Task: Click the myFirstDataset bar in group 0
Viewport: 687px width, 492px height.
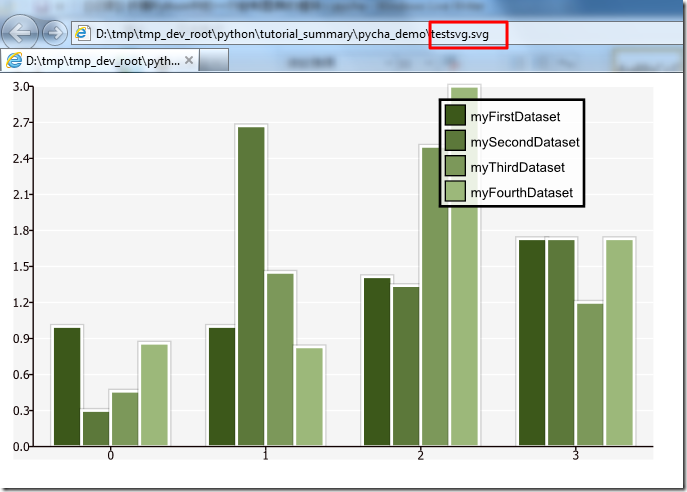Action: tap(67, 386)
